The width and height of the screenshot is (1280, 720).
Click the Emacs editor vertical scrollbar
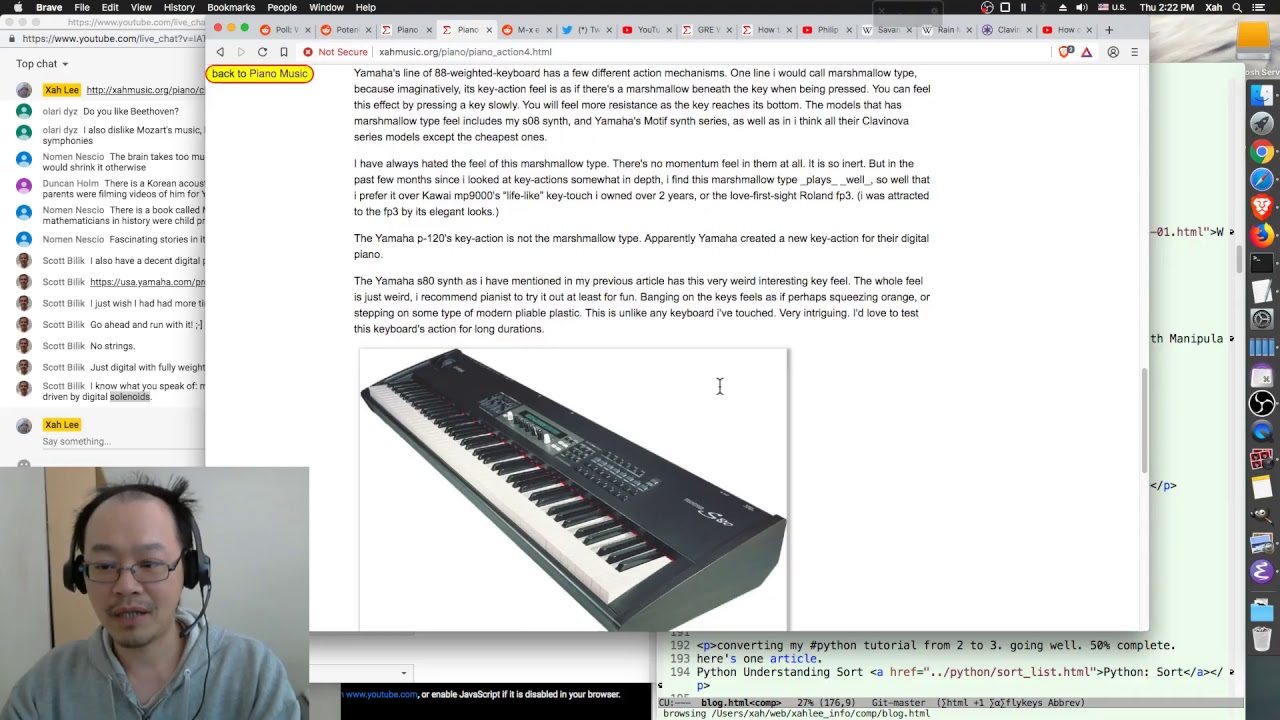[1240, 260]
